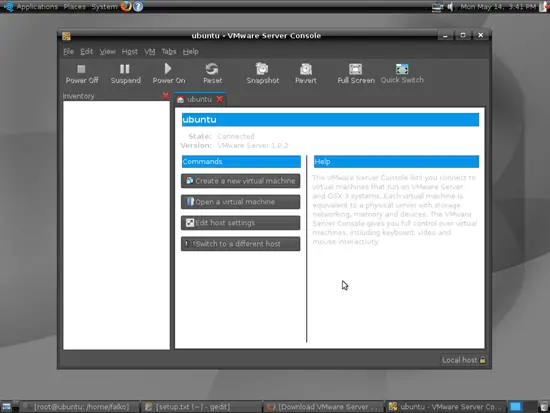Open the View menu
550x413 pixels.
click(x=107, y=52)
